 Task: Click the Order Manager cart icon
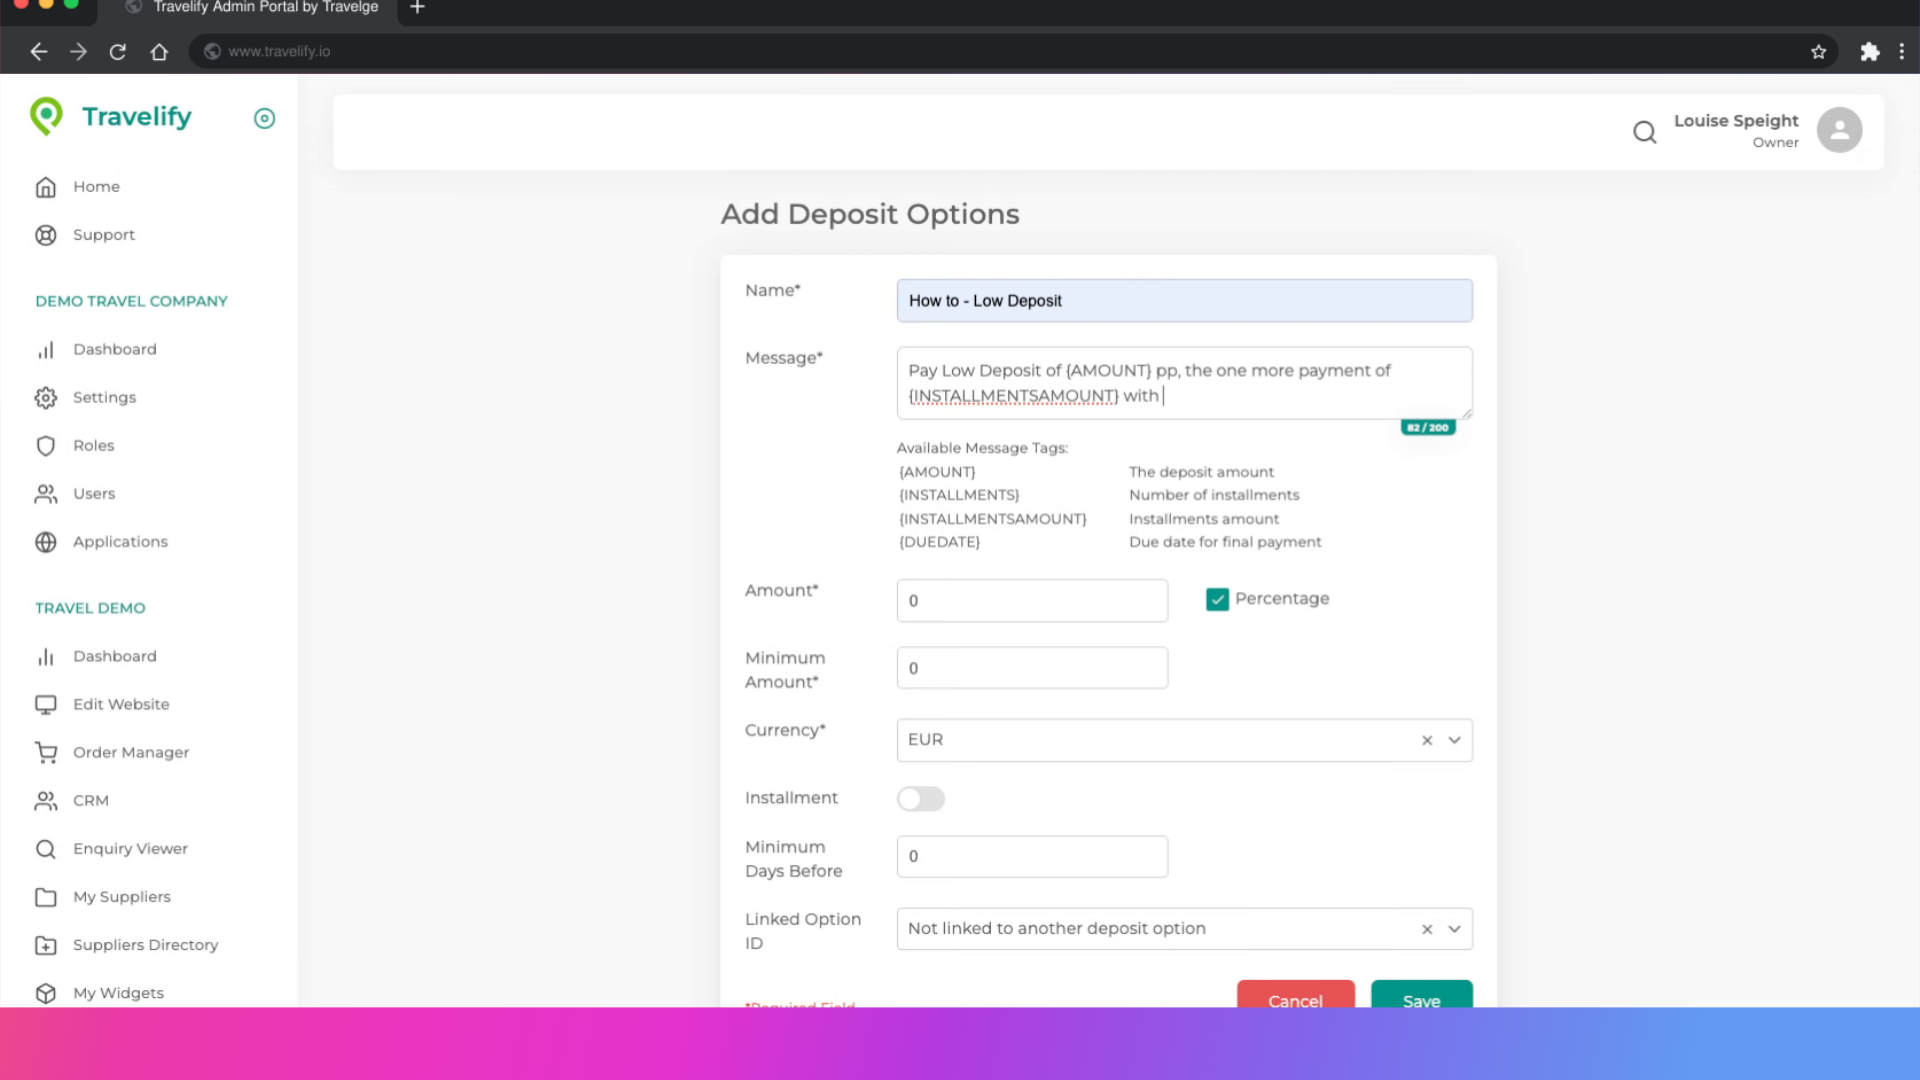click(x=46, y=752)
